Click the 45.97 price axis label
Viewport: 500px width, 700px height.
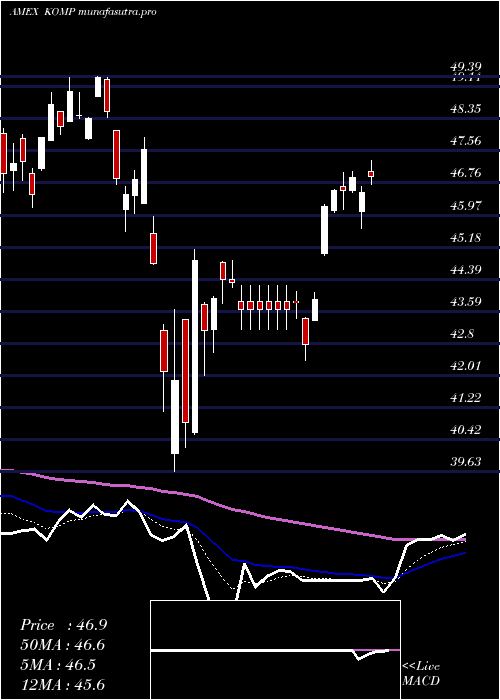point(467,205)
